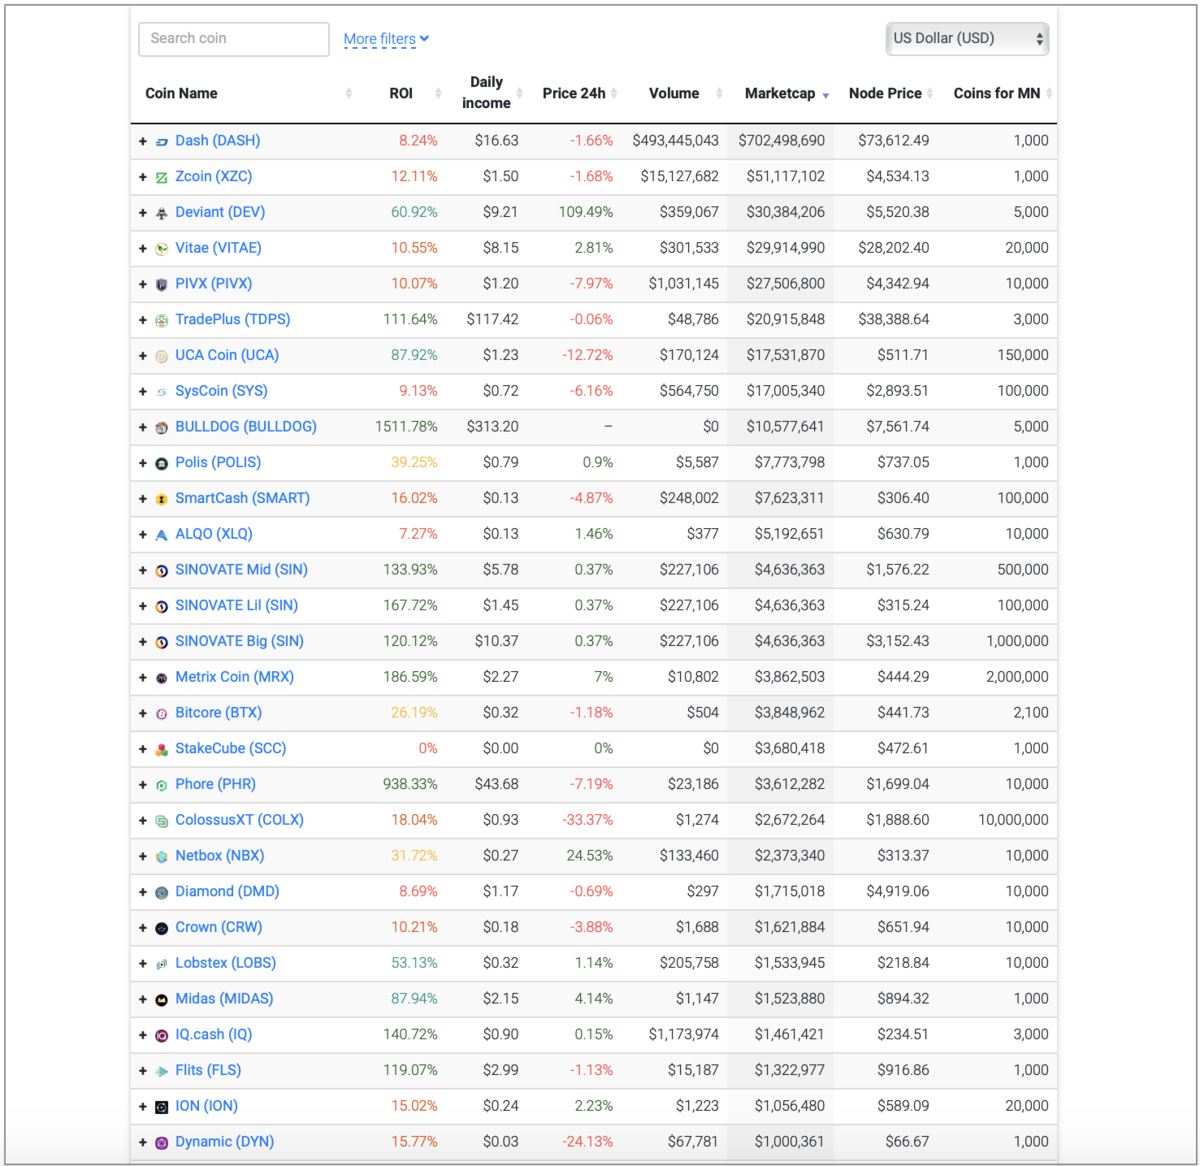
Task: Click the TradePlus coin logo icon
Action: (161, 321)
